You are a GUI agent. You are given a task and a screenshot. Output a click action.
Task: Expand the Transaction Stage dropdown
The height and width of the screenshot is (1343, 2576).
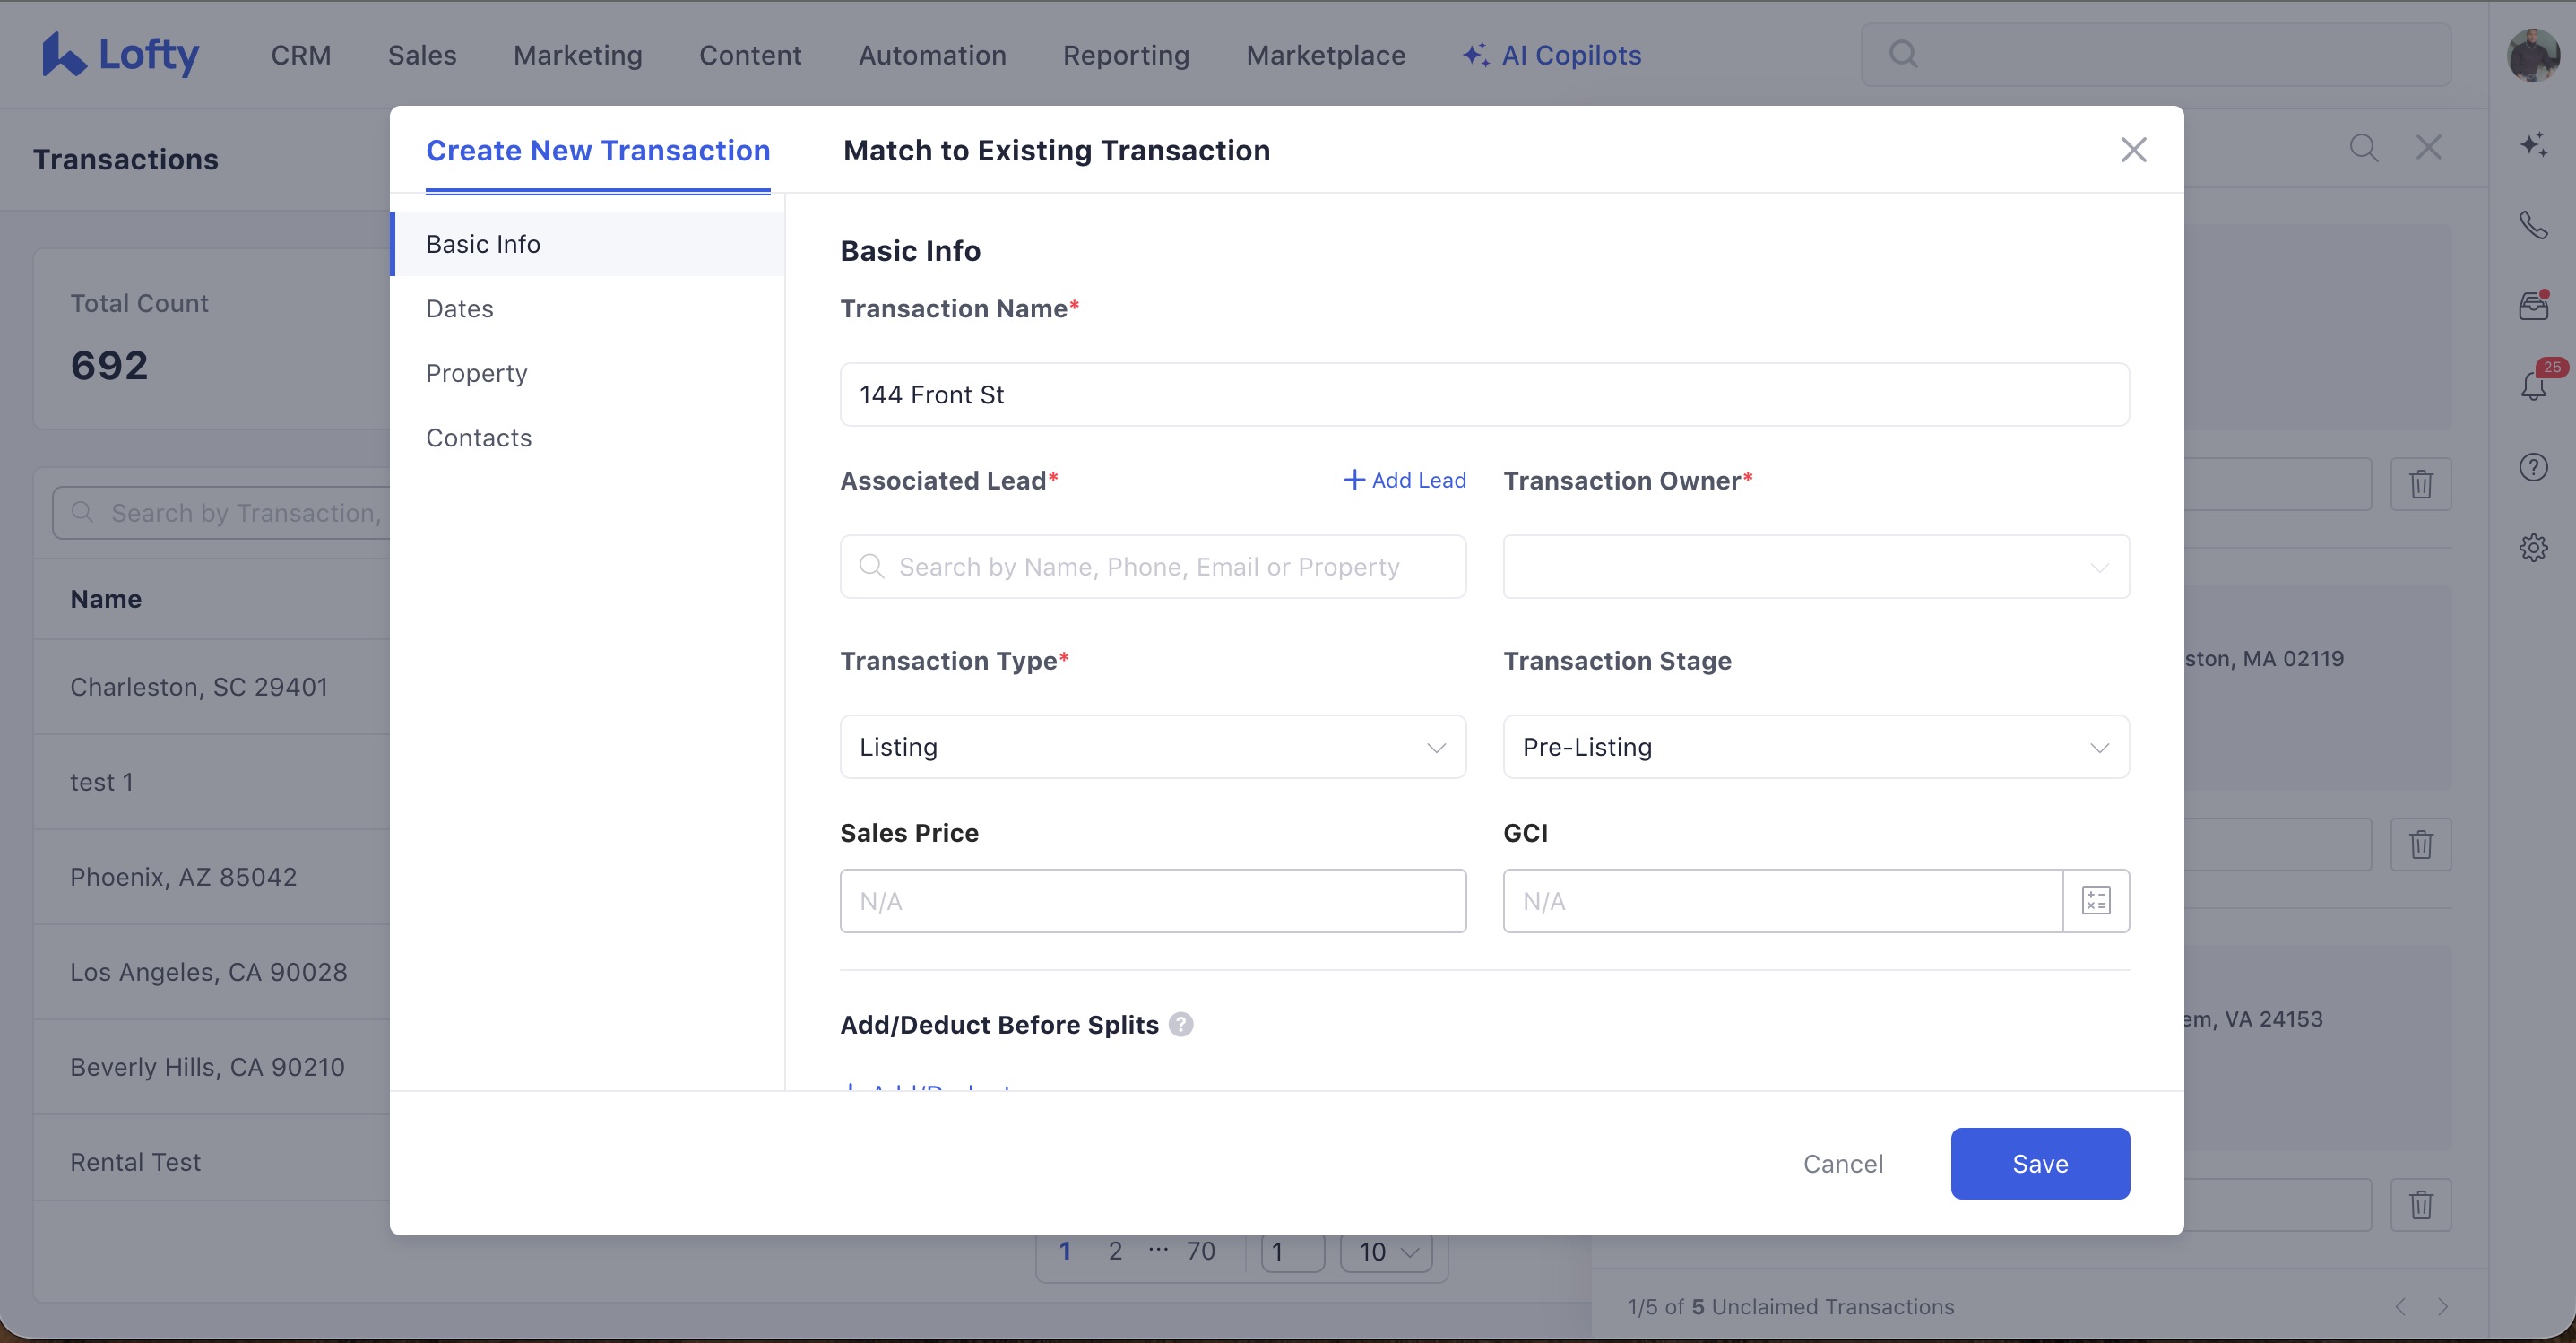coord(1815,747)
